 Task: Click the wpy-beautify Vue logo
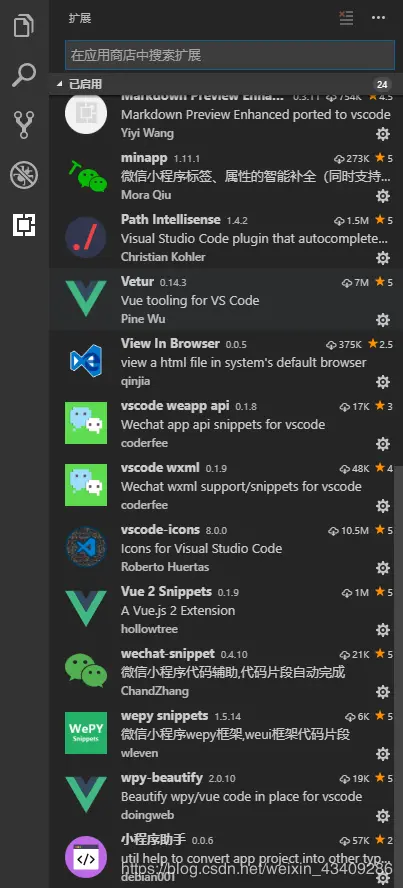86,795
